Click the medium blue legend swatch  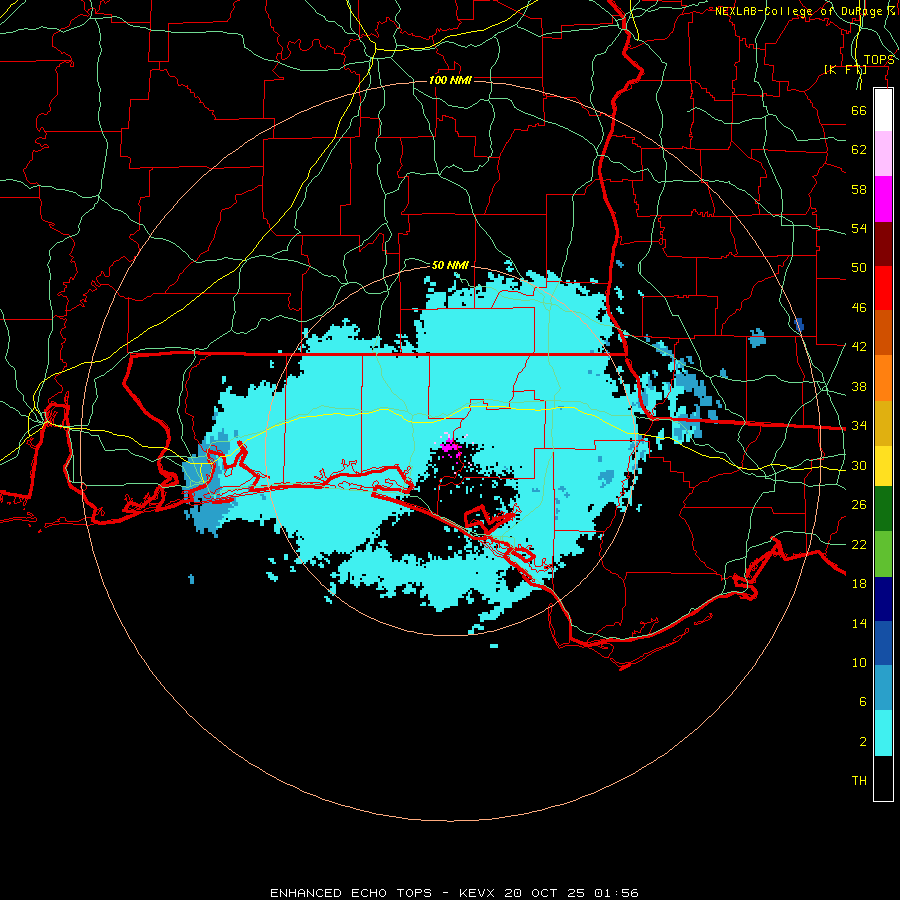[x=883, y=644]
